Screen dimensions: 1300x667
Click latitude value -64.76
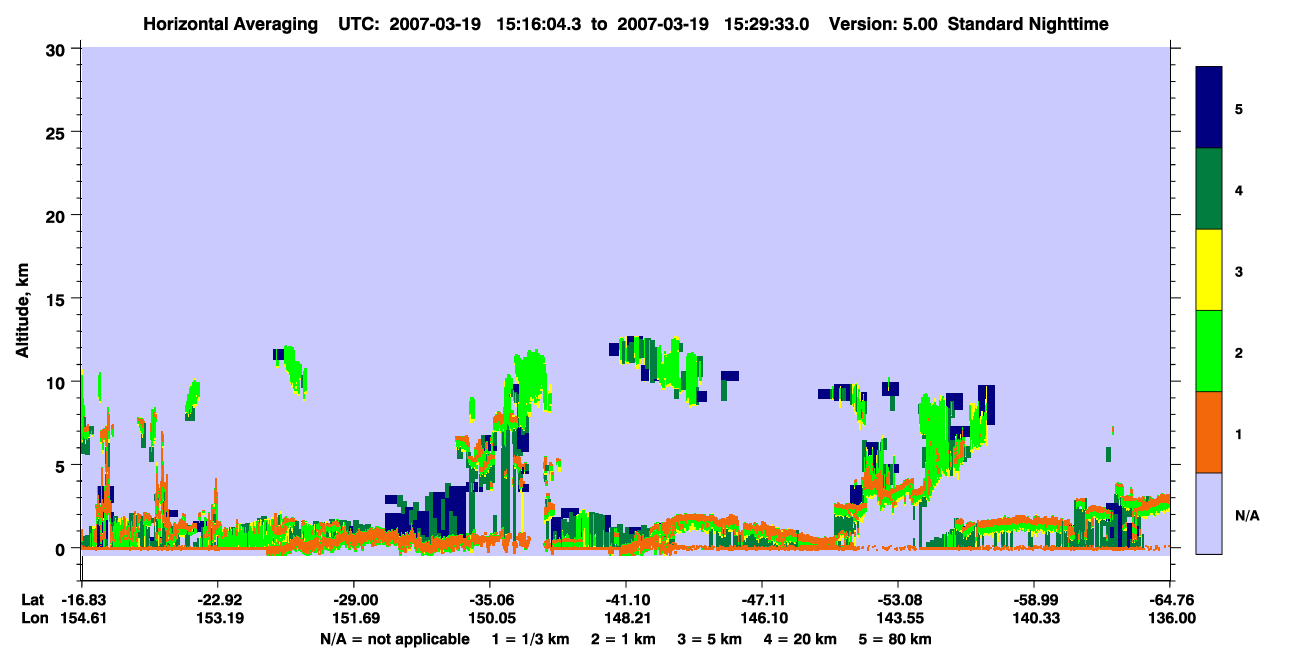pos(1170,600)
